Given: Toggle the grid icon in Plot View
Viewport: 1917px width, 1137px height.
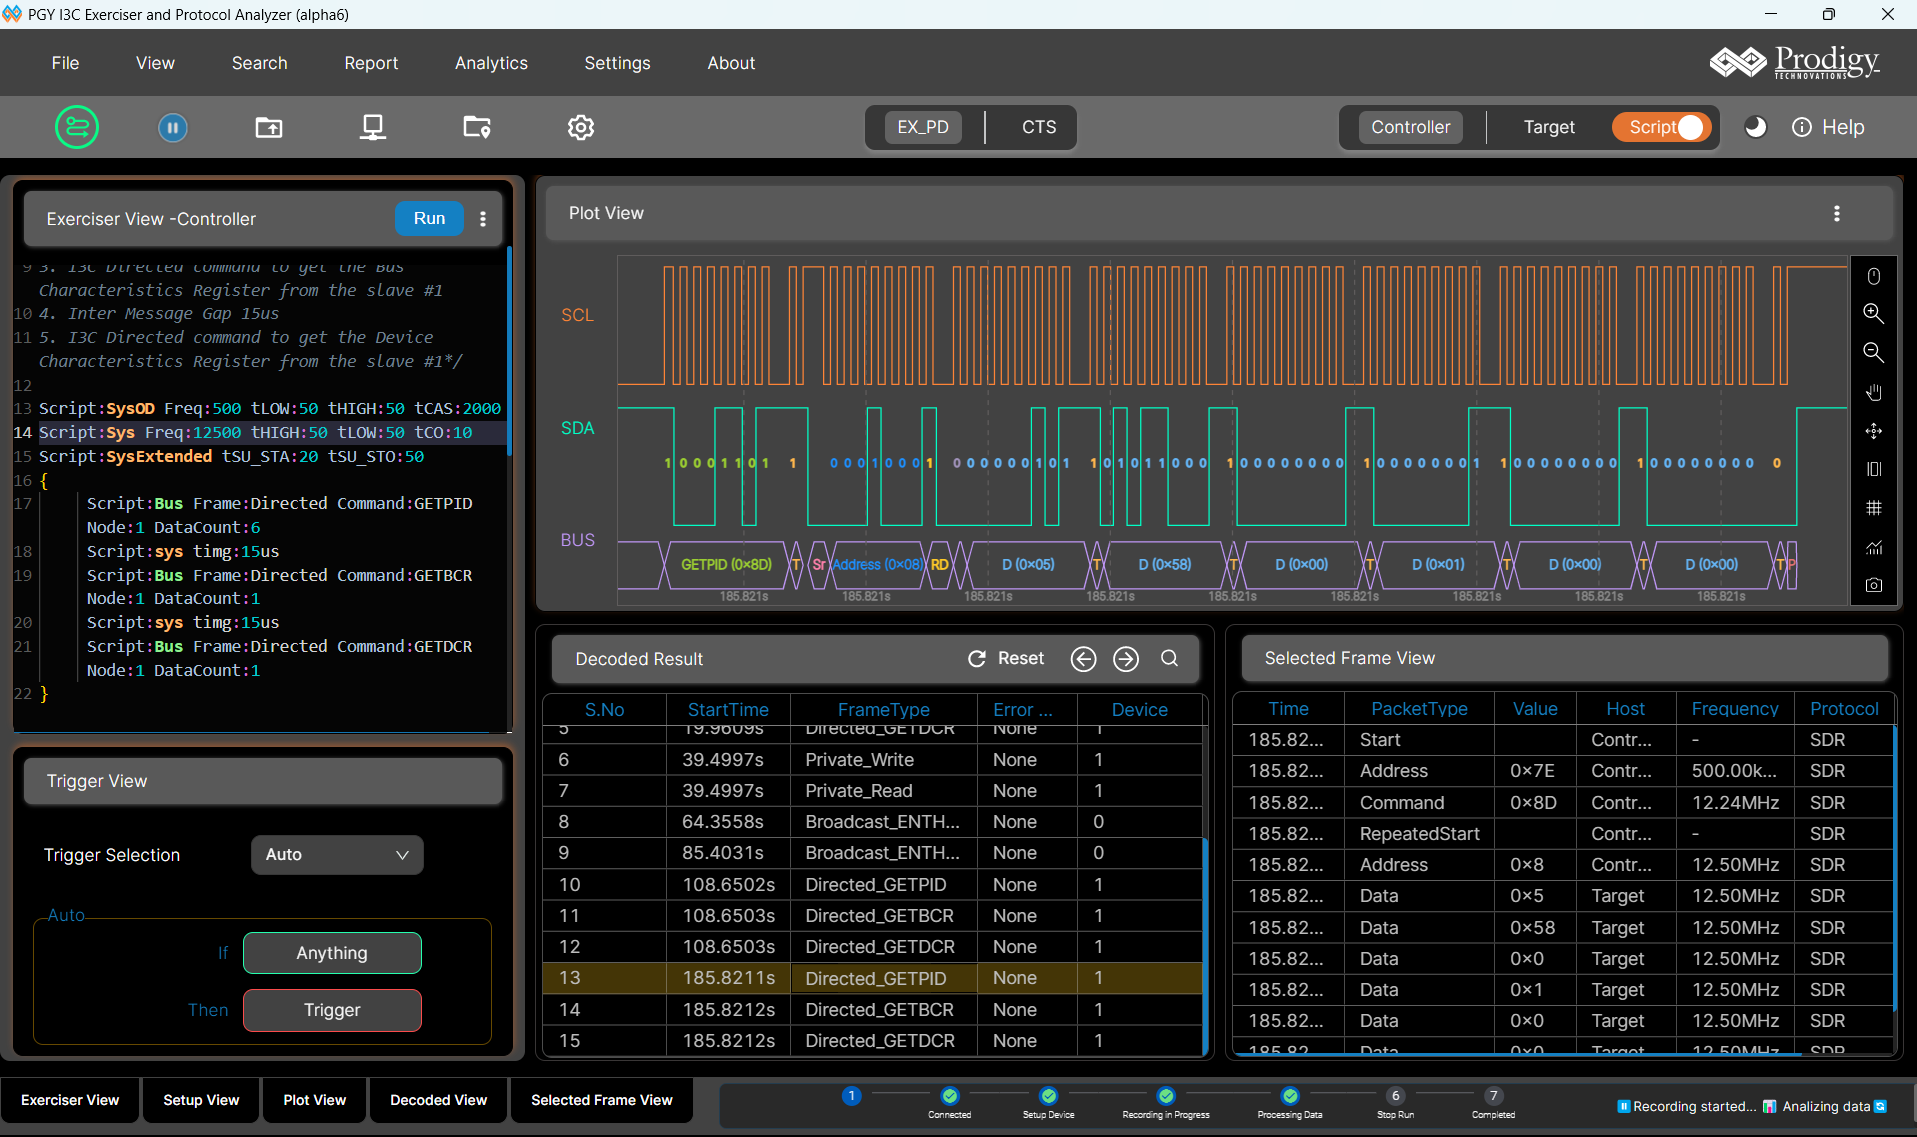Looking at the screenshot, I should coord(1873,508).
